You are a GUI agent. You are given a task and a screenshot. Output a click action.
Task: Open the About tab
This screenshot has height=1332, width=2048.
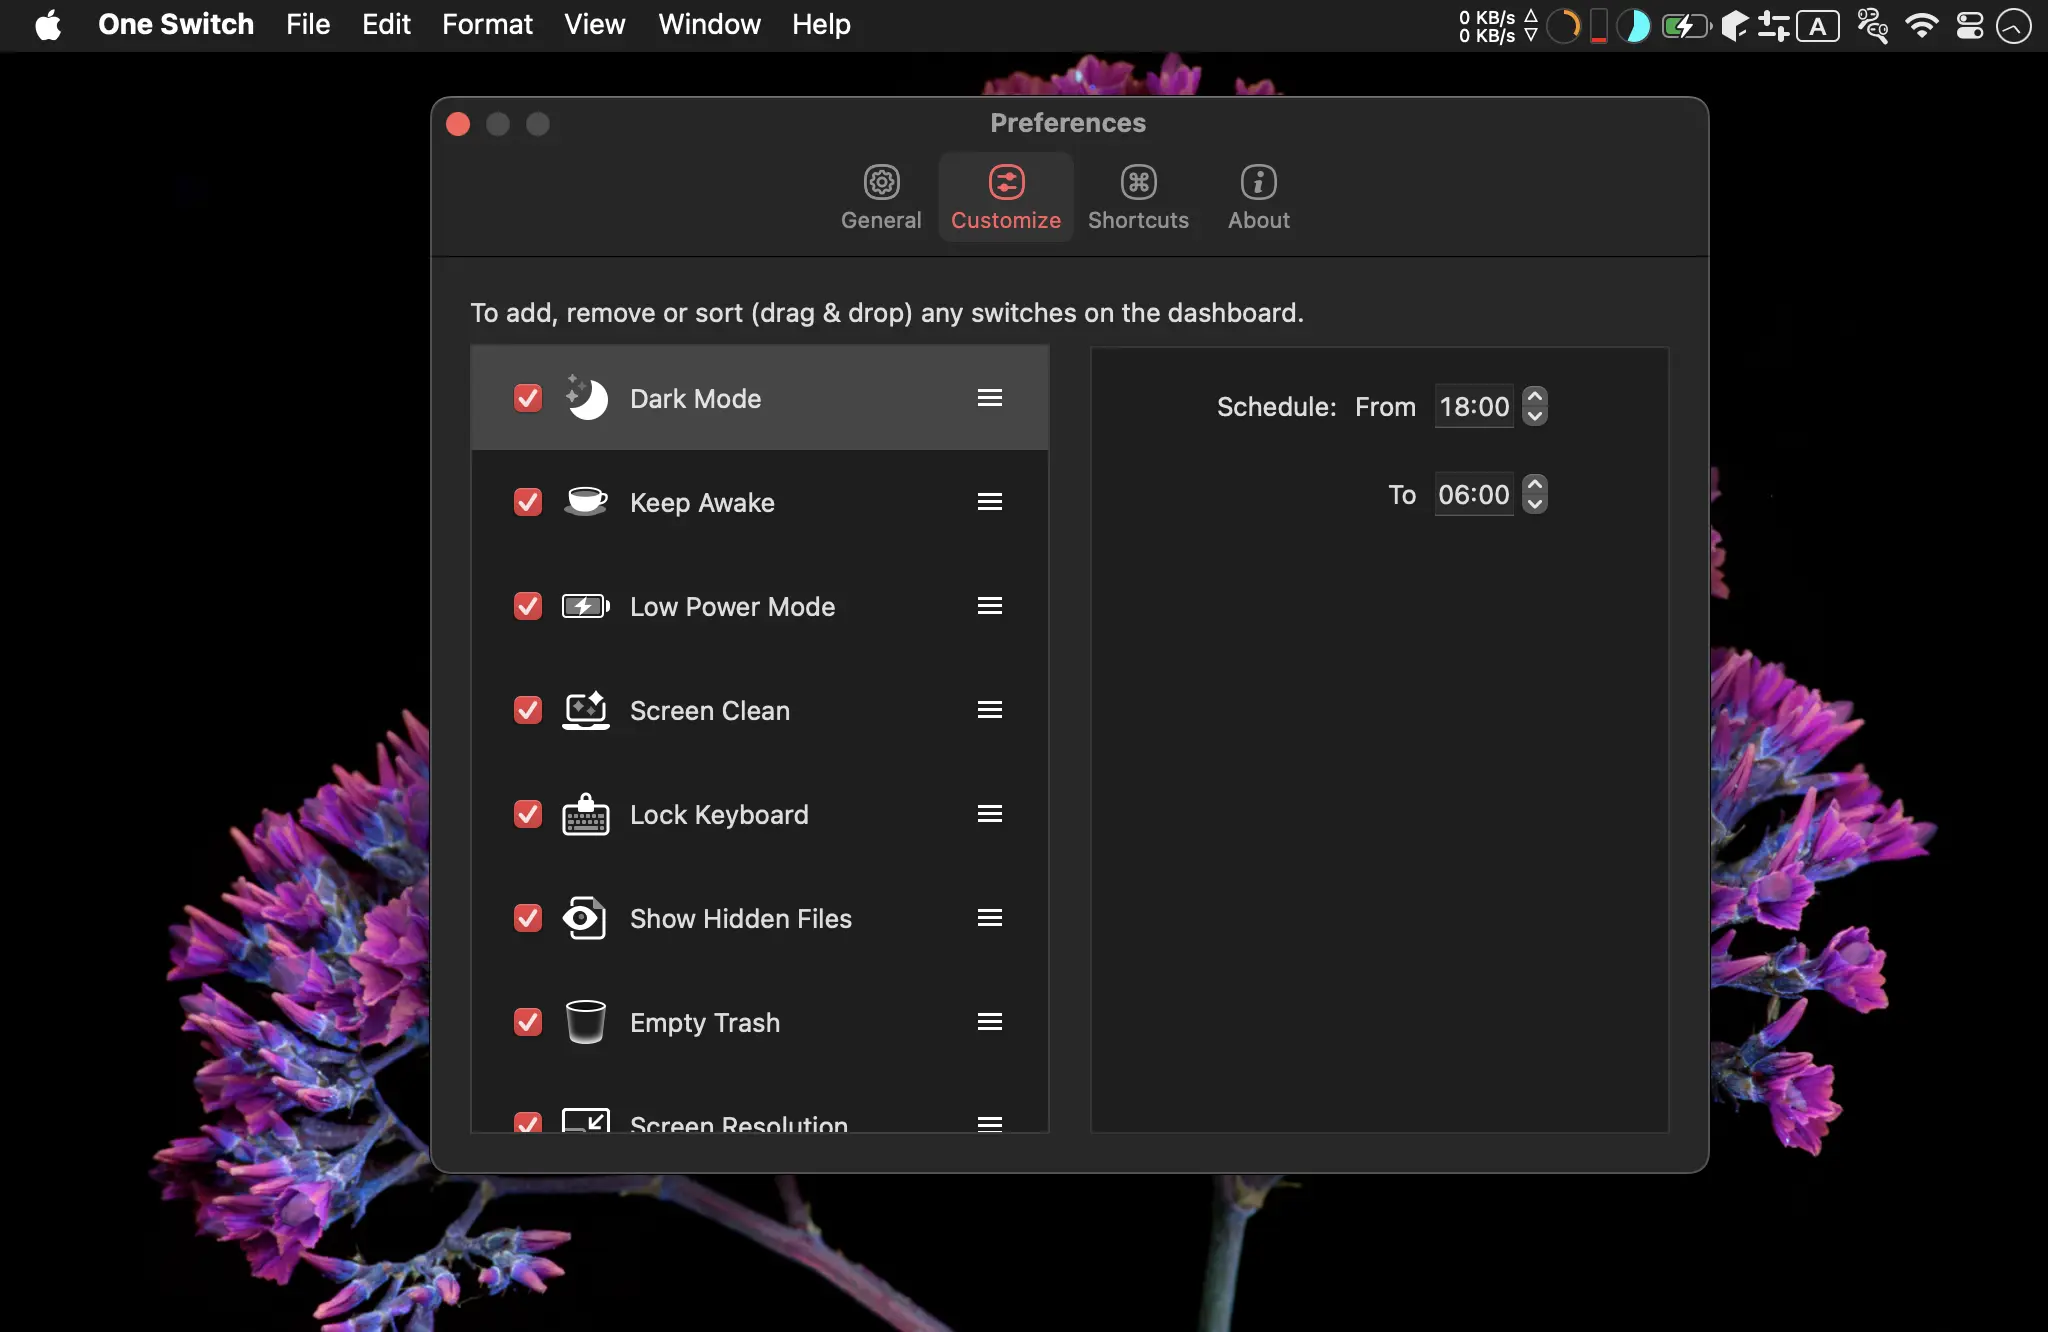click(x=1258, y=197)
